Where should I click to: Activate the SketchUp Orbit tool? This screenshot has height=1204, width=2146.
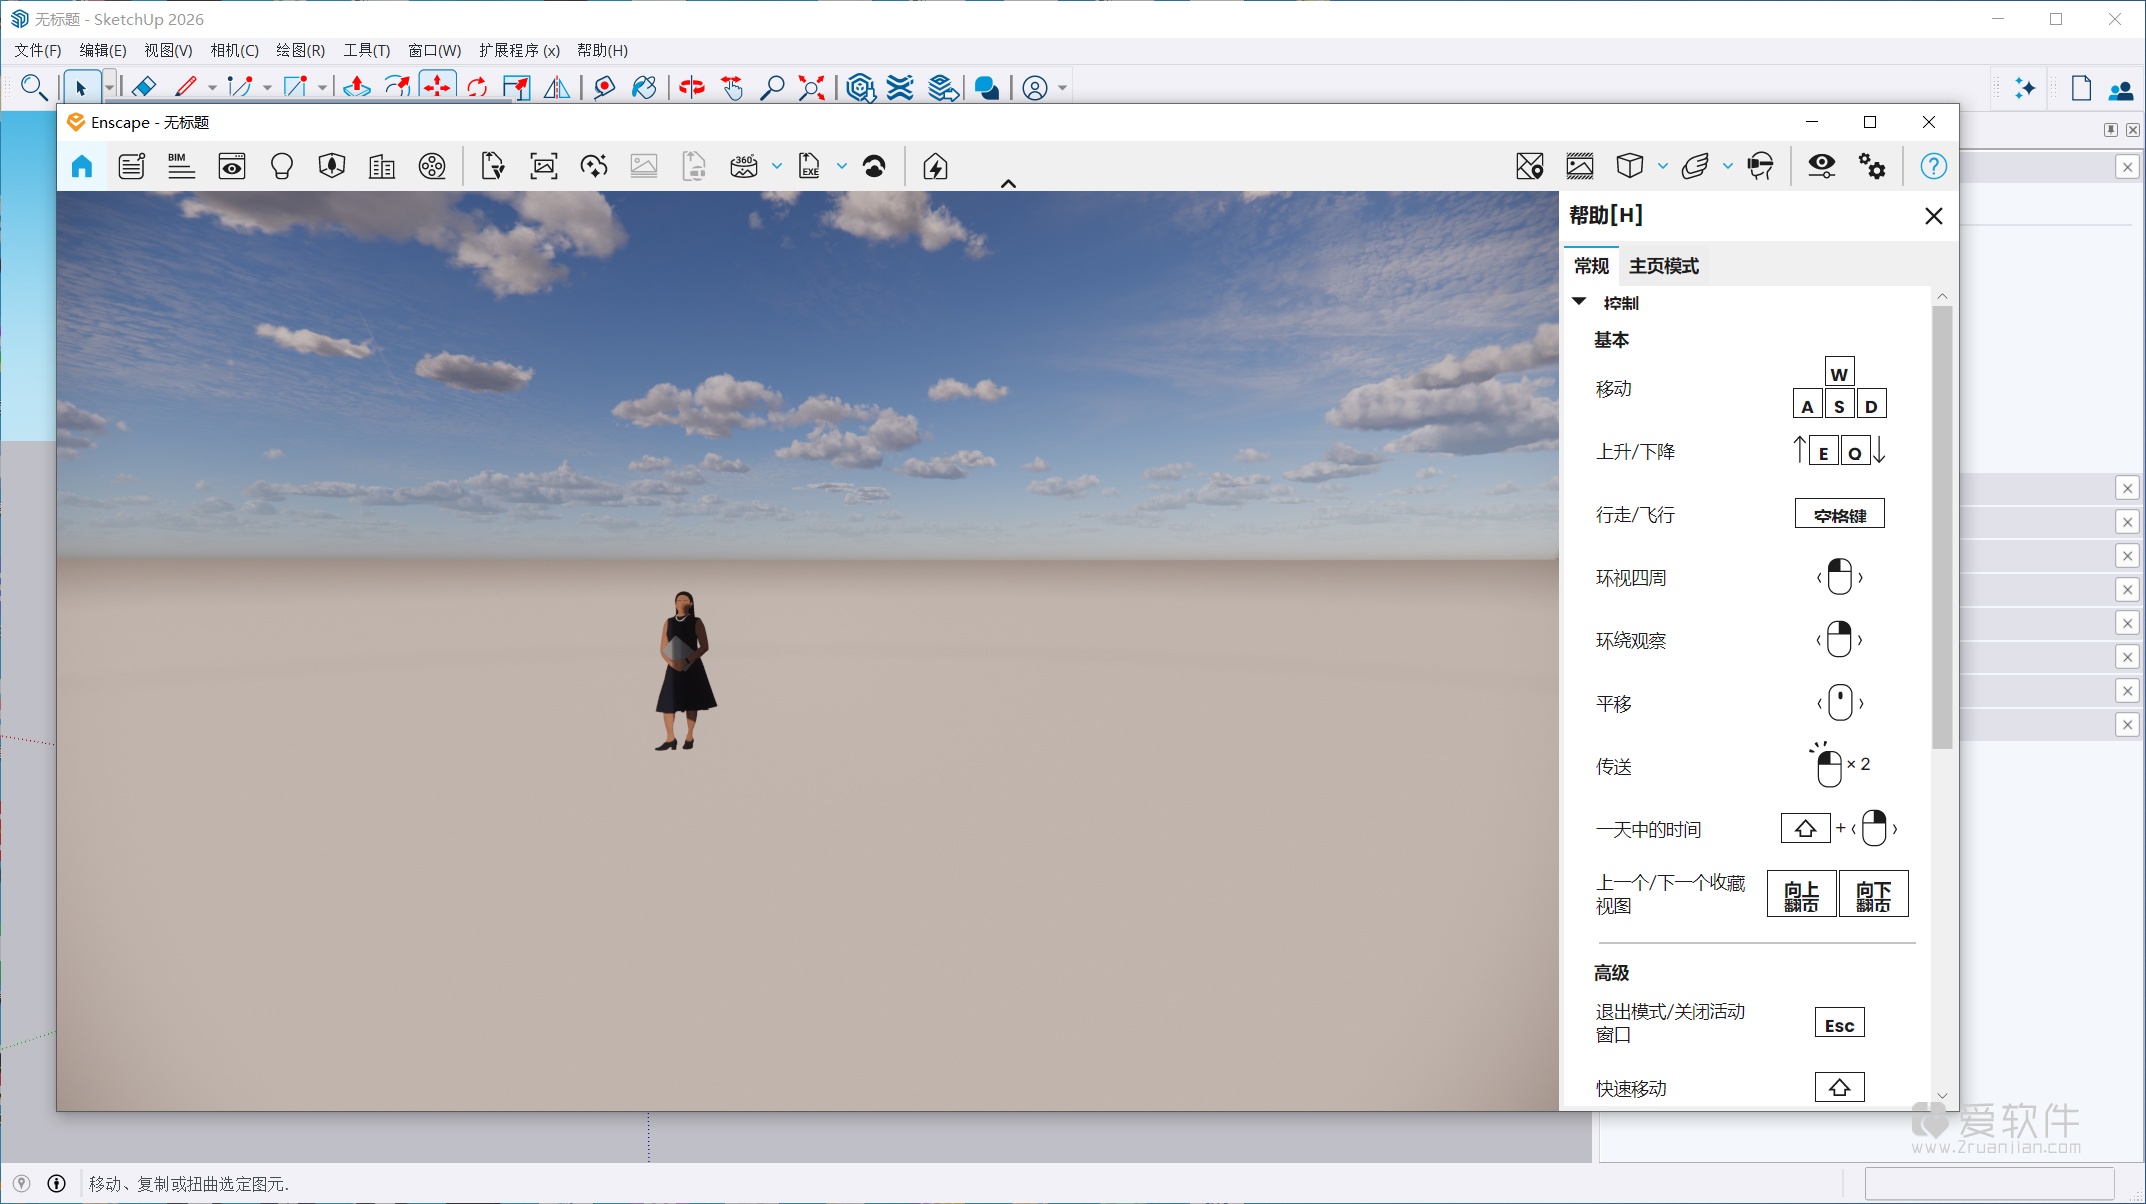[x=692, y=87]
